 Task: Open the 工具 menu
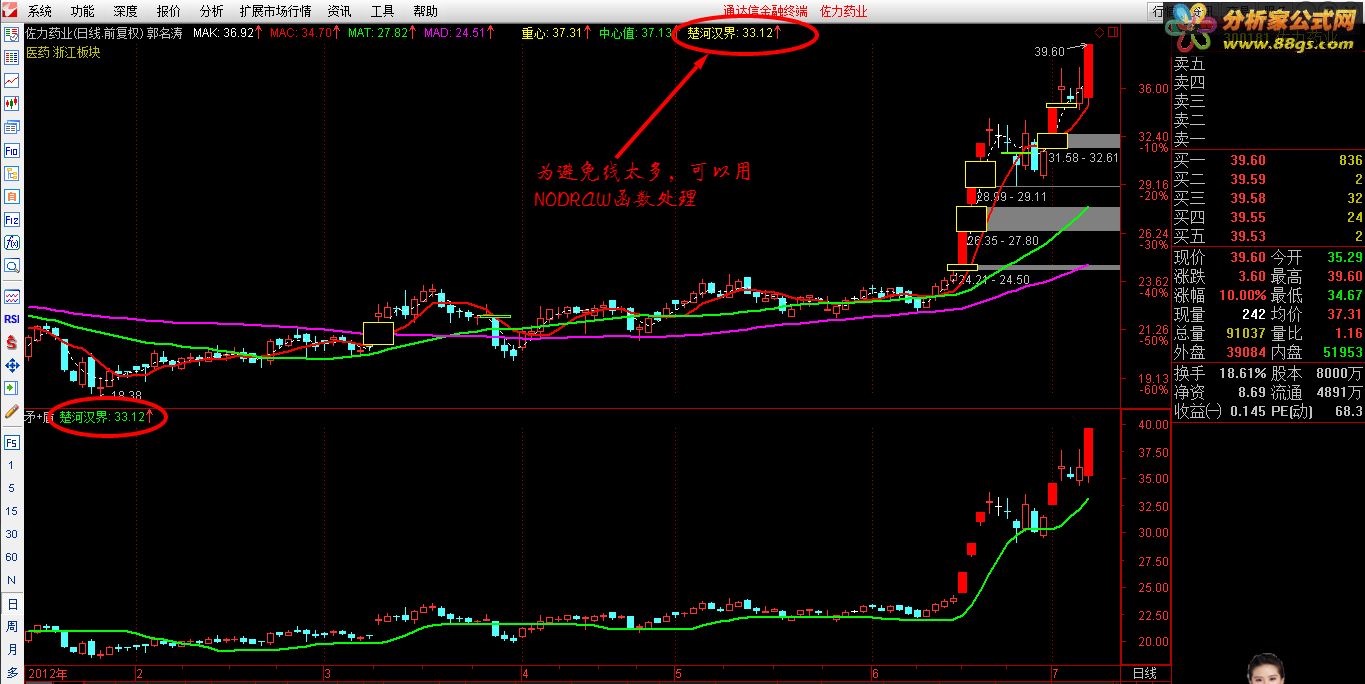382,12
